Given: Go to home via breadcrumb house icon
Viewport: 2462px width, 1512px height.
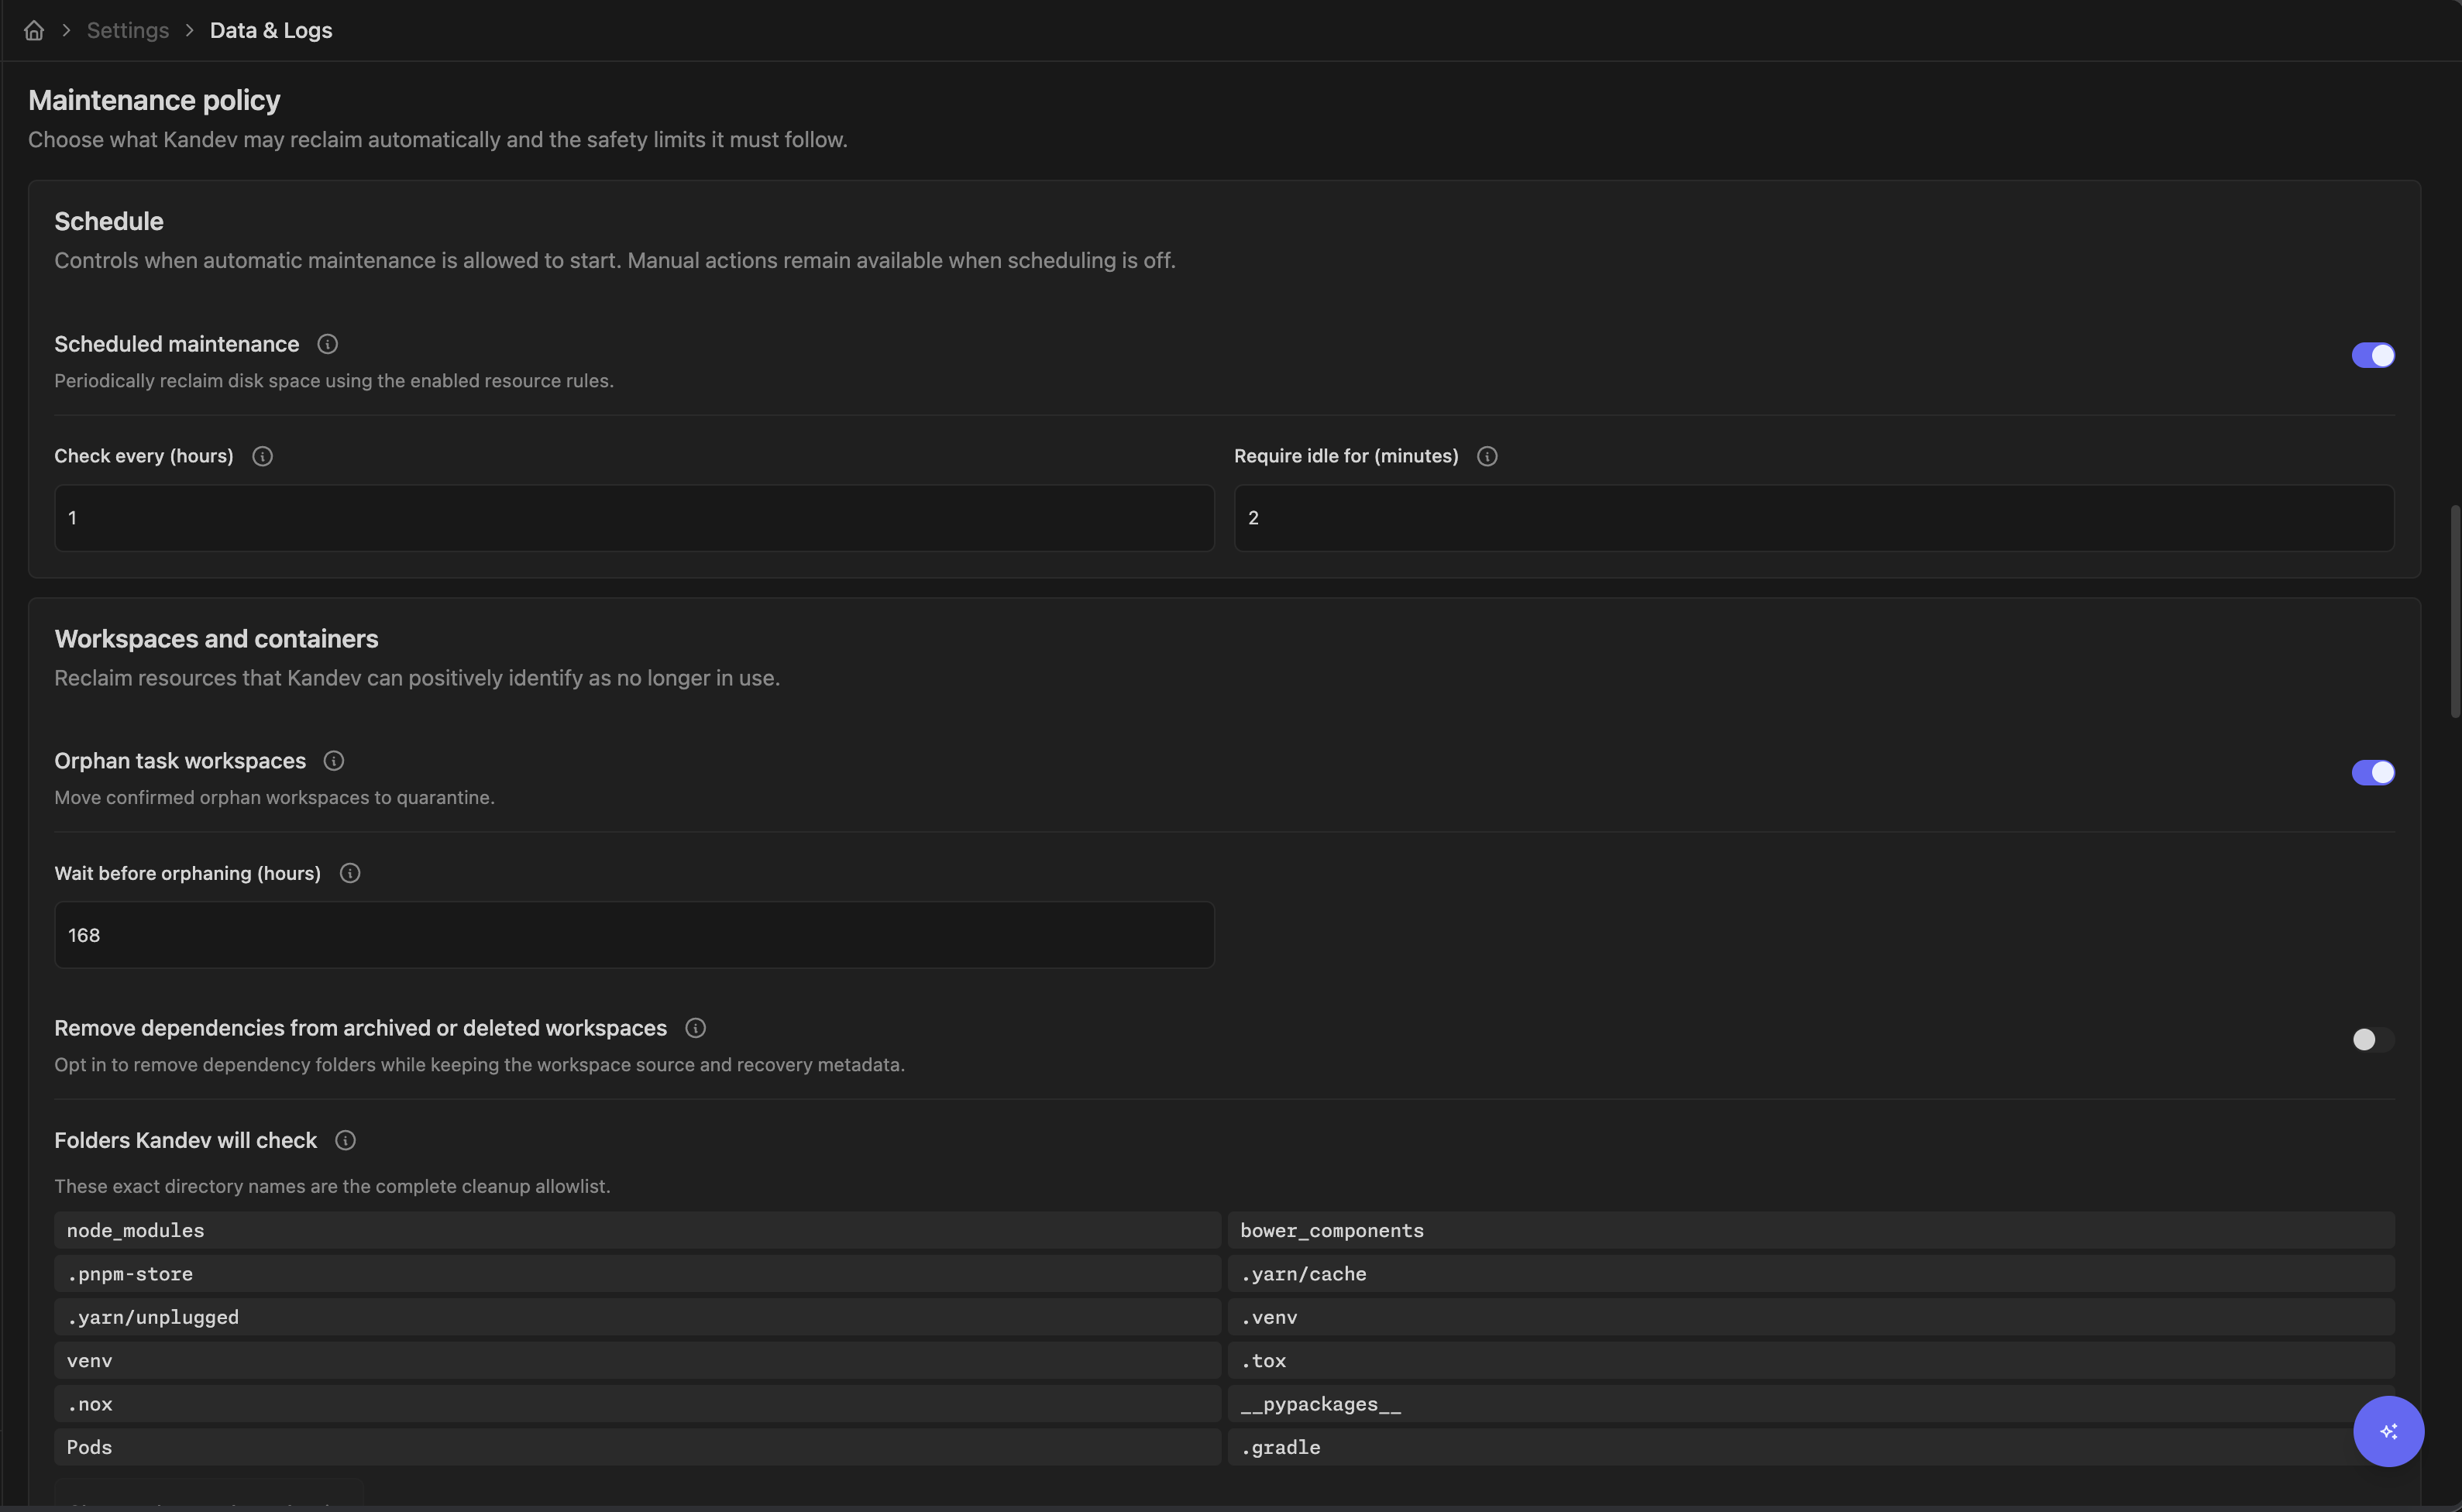Looking at the screenshot, I should pos(34,31).
